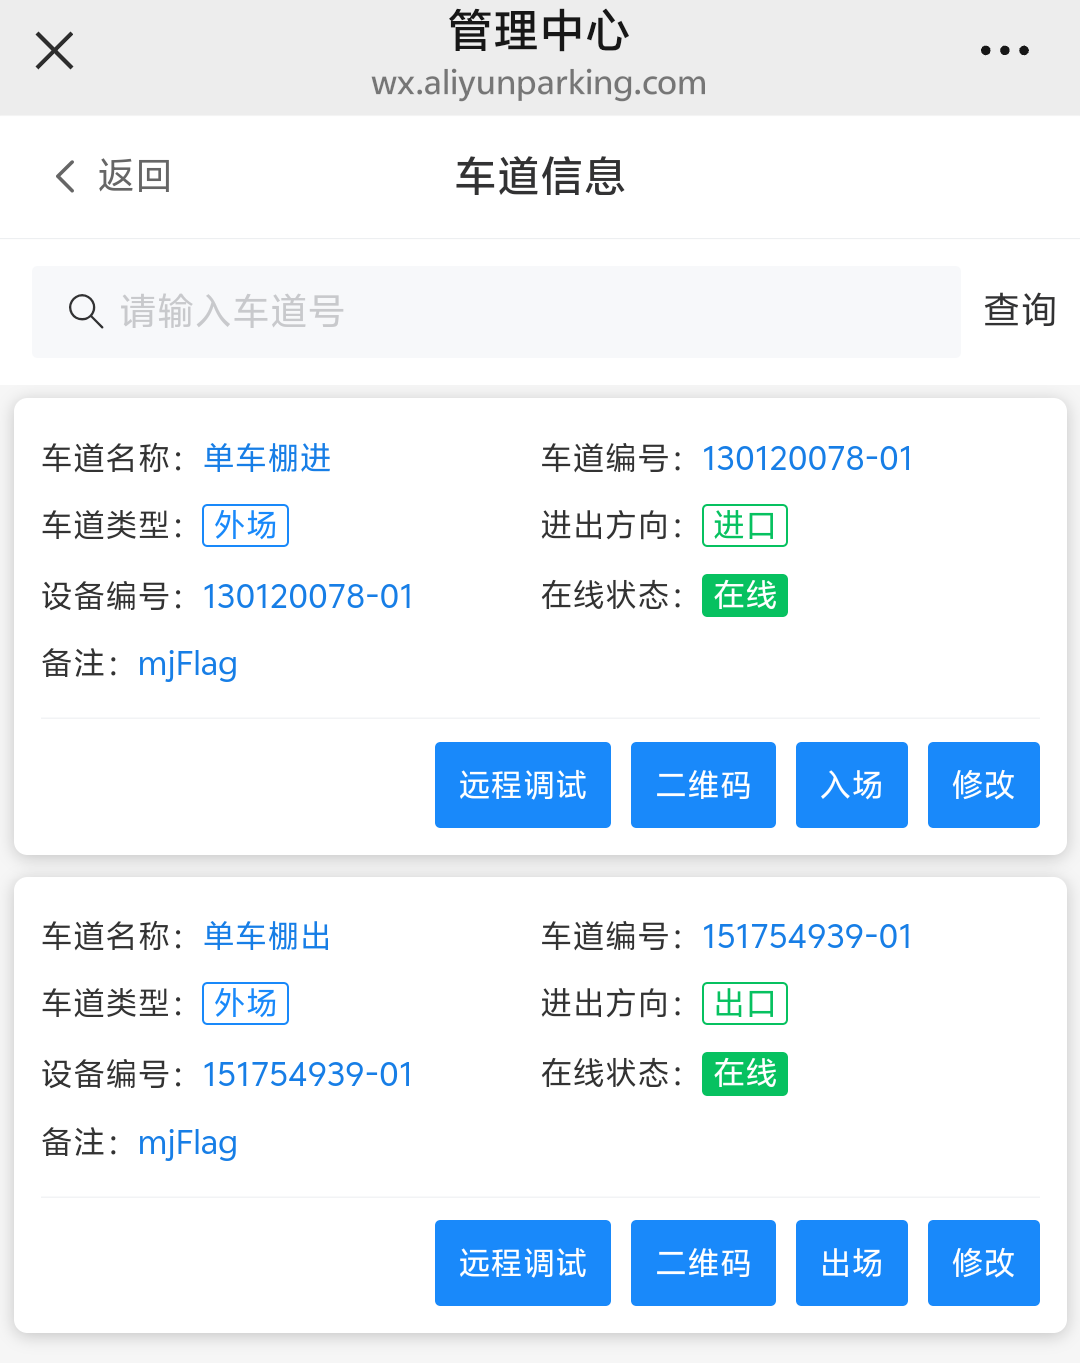The height and width of the screenshot is (1363, 1080).
Task: Close the 管理中心 page with the X icon
Action: pyautogui.click(x=54, y=50)
